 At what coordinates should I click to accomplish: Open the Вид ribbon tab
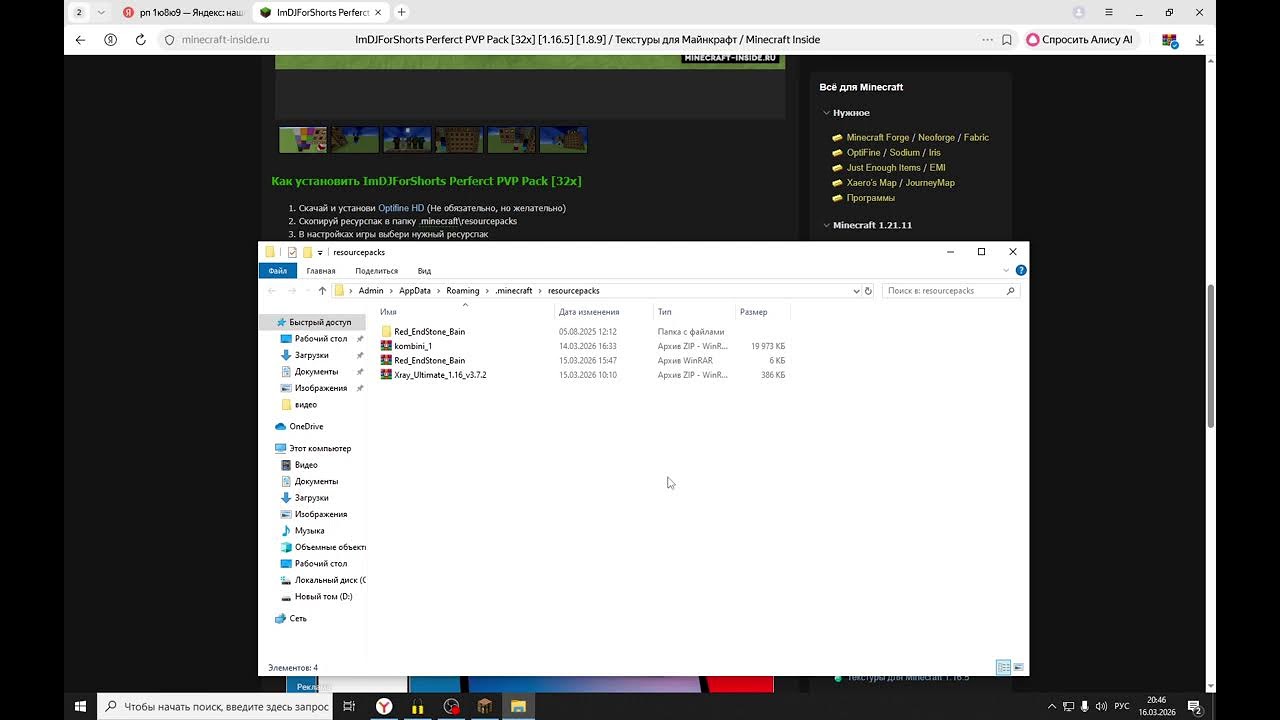(424, 271)
